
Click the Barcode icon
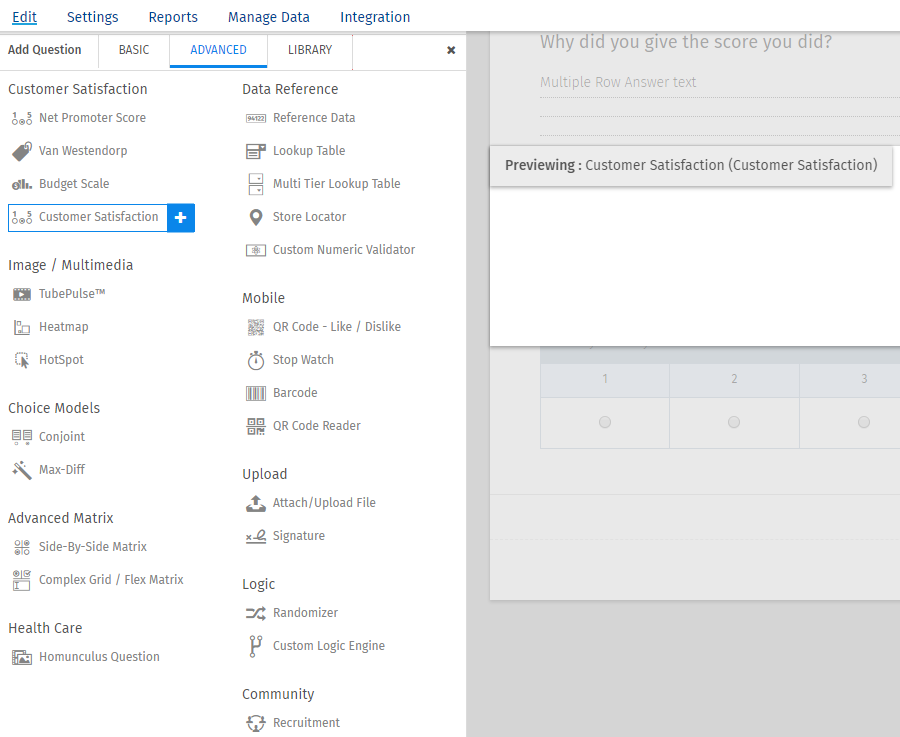point(256,393)
